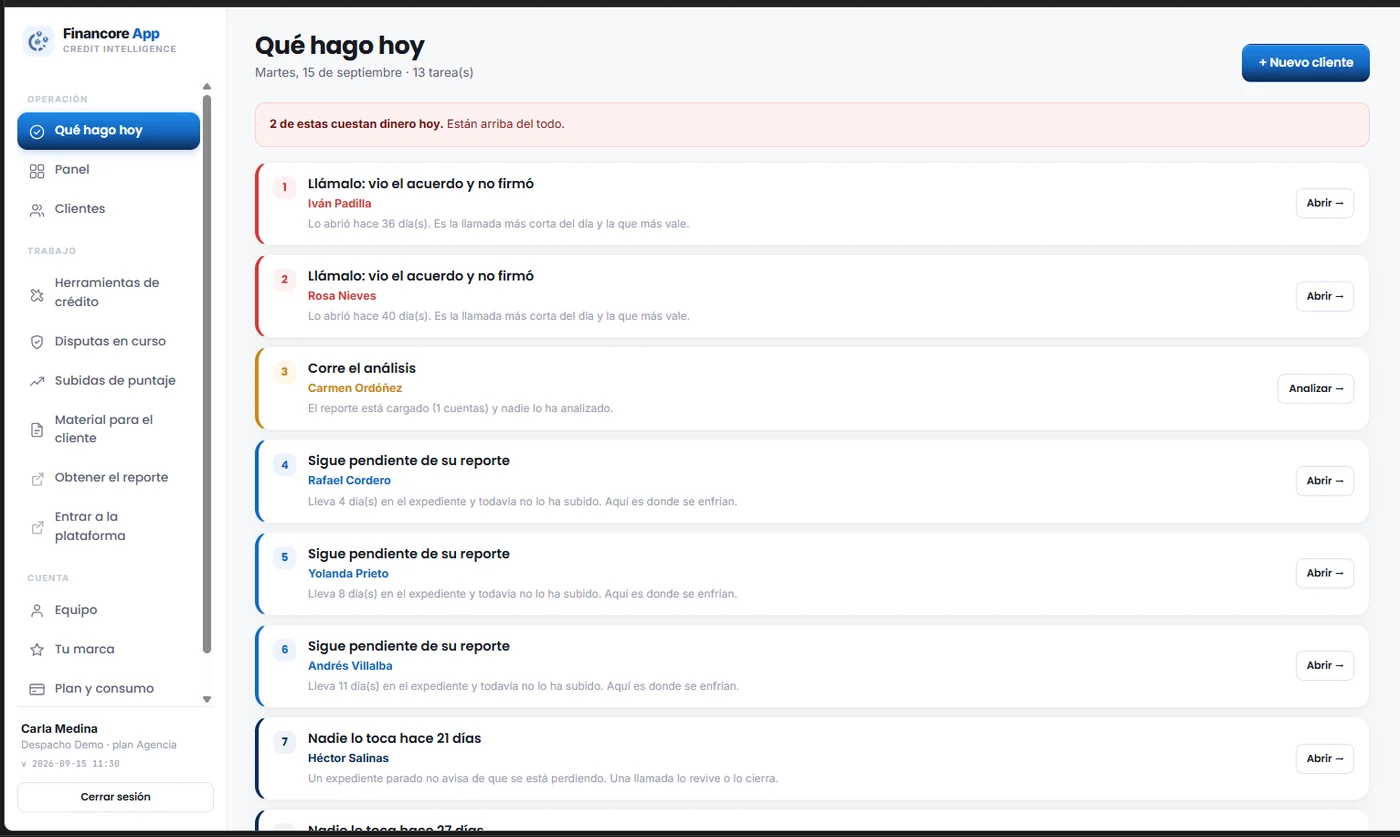Click the external link icon for Obtener el reporte

(x=37, y=478)
